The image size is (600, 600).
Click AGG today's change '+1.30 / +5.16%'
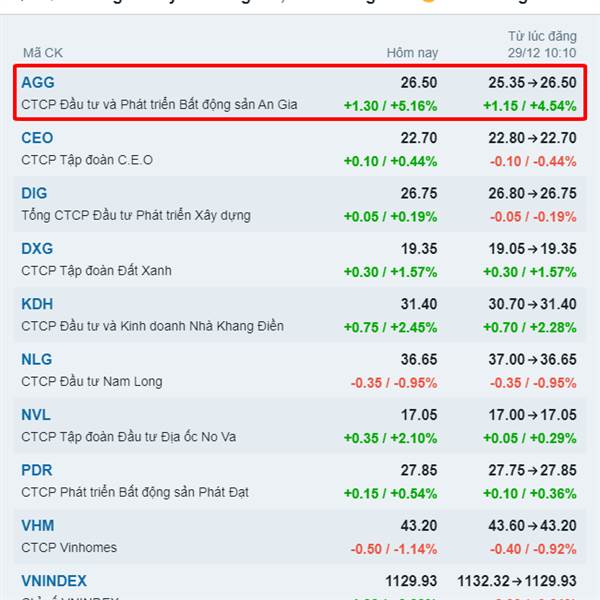click(x=390, y=106)
